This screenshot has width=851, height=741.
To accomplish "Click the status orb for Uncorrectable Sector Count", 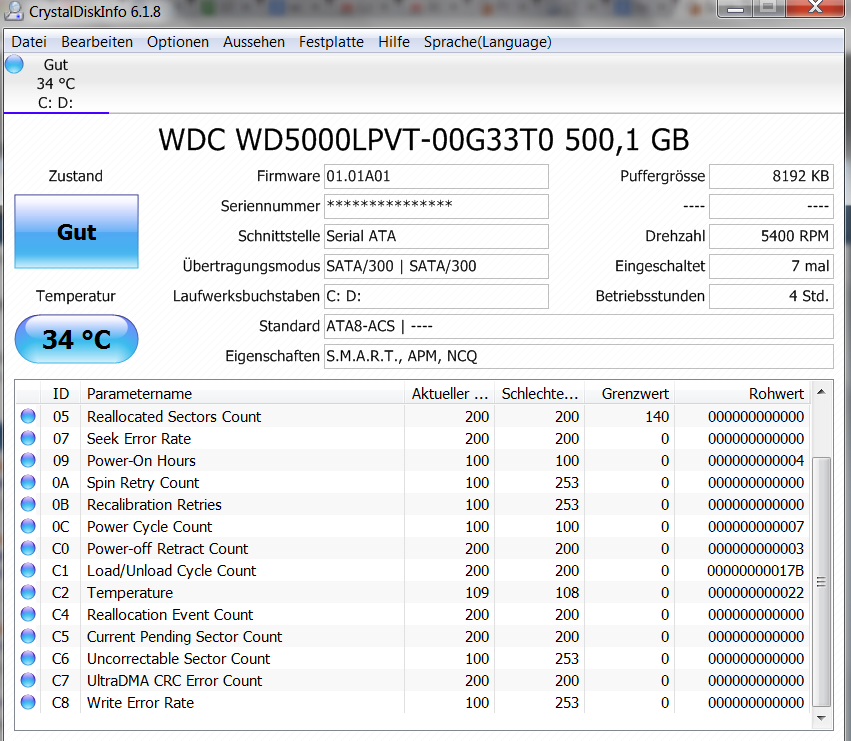I will 28,658.
